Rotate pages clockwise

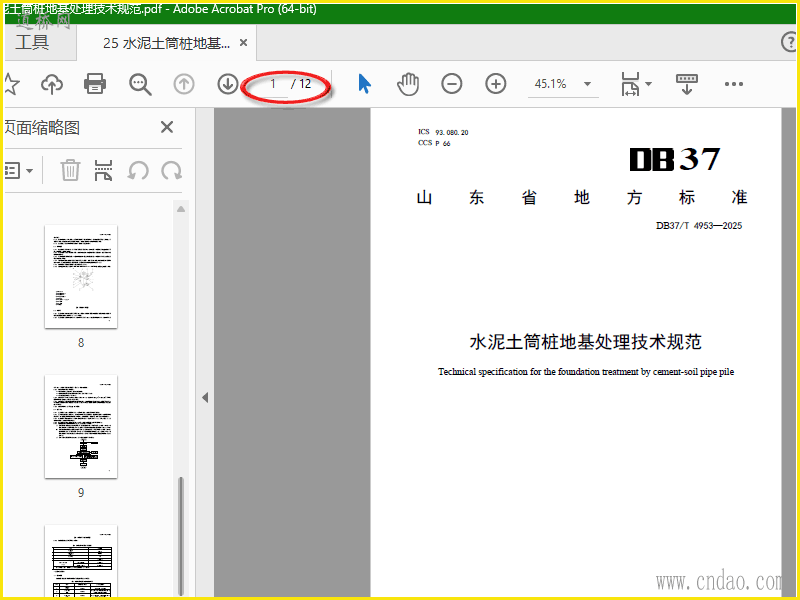[x=171, y=170]
